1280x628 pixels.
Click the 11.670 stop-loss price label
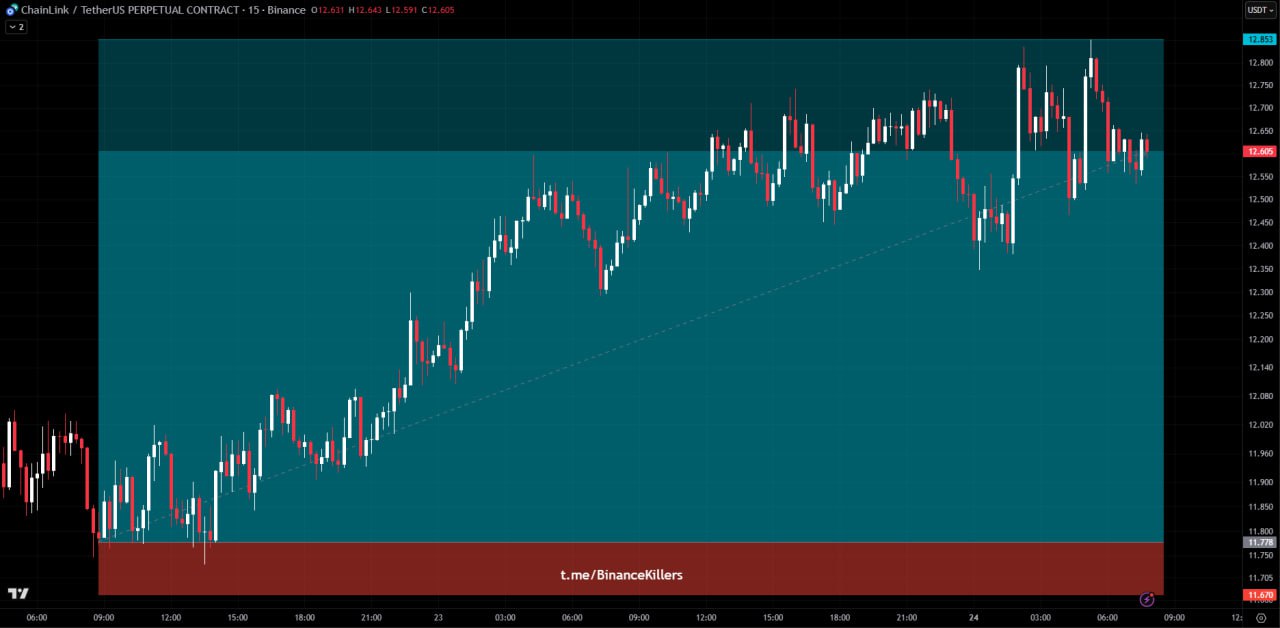1259,595
